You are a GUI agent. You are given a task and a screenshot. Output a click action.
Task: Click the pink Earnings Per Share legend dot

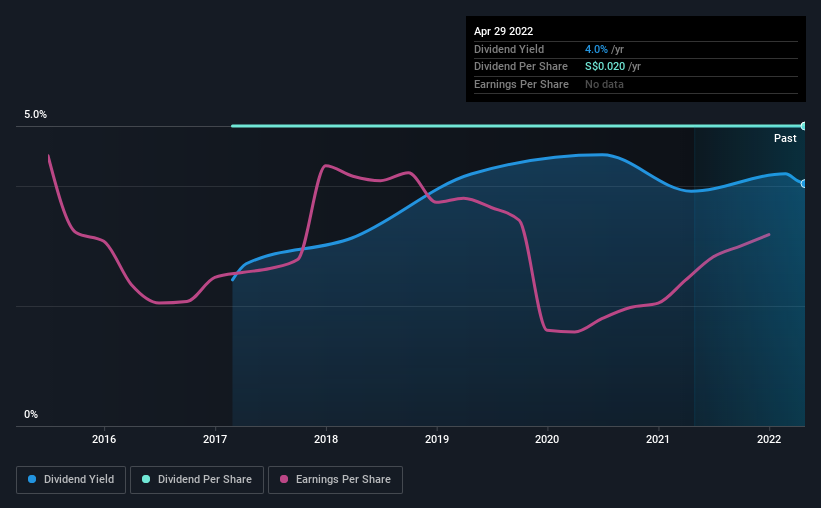pos(284,479)
